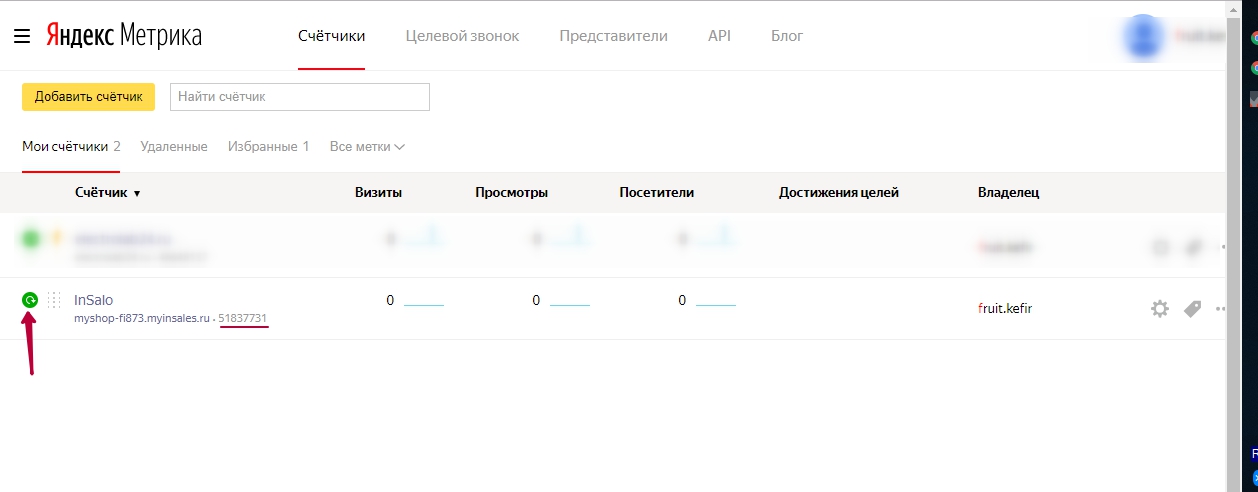Image resolution: width=1258 pixels, height=492 pixels.
Task: Click InSalo green status refresh icon
Action: [30, 299]
